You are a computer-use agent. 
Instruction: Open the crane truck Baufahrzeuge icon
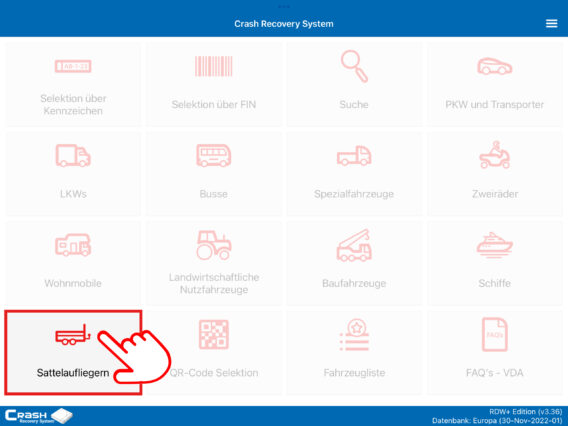tap(354, 245)
